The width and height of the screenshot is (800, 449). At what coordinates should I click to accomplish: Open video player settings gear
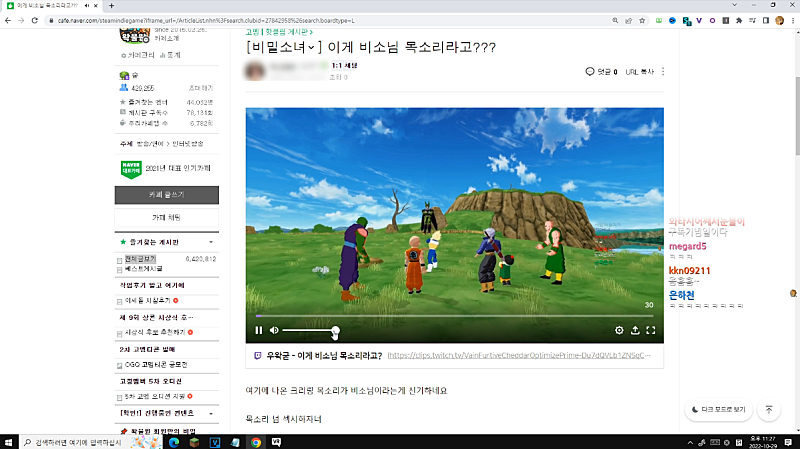point(619,330)
